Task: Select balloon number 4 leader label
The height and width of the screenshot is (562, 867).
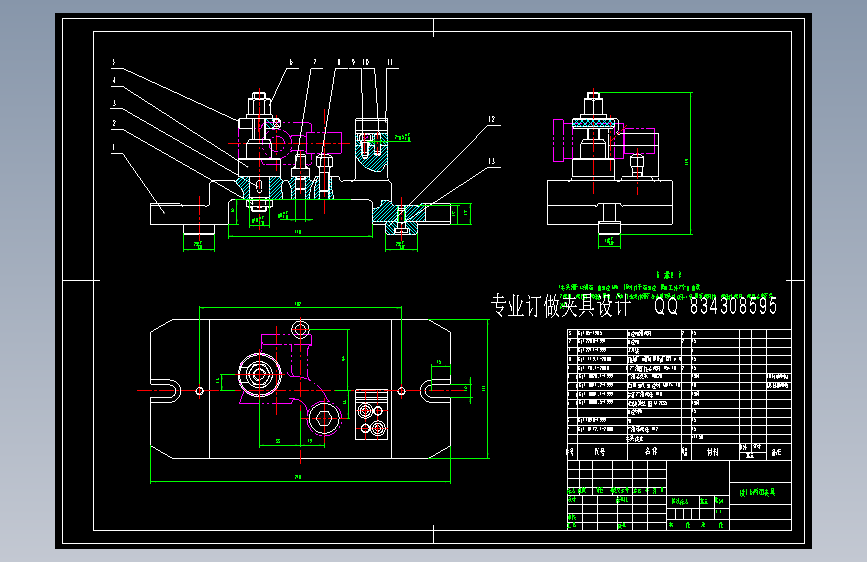Action: [x=114, y=81]
